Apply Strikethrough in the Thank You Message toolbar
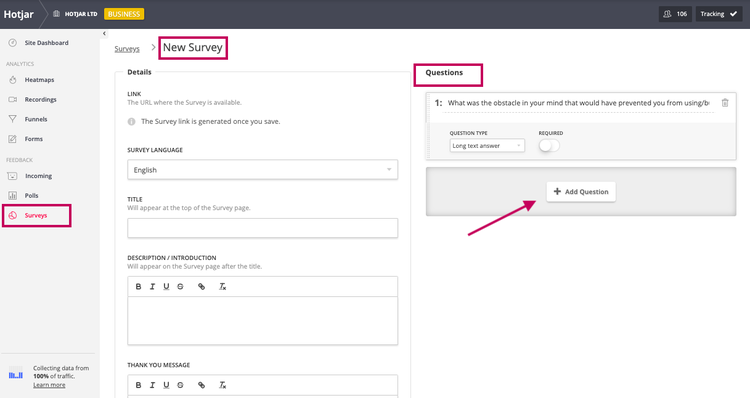This screenshot has width=750, height=398. click(180, 385)
